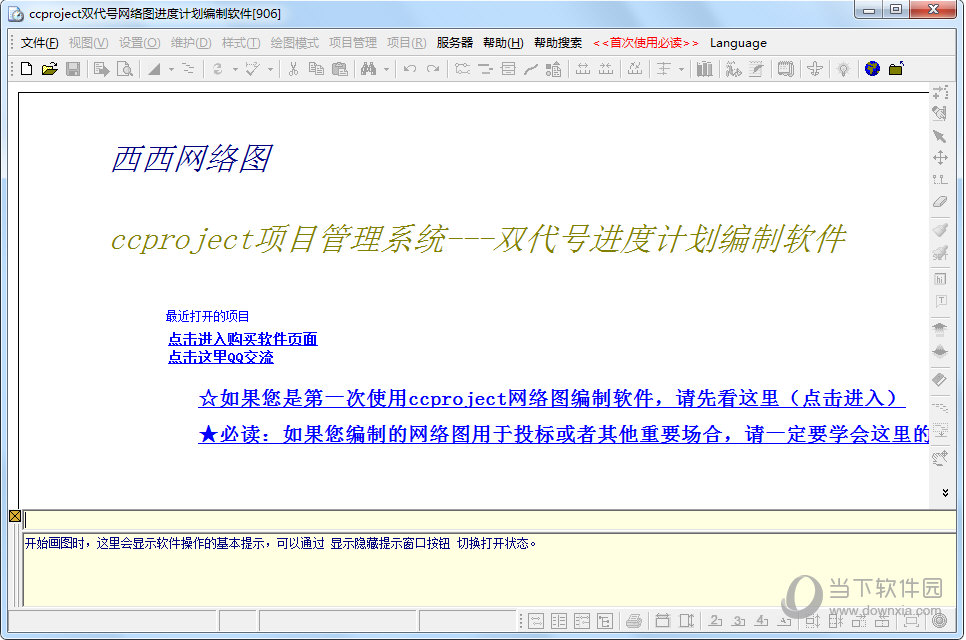This screenshot has width=966, height=640.
Task: Click the tree structure view icon in bottom toolbar
Action: click(605, 621)
